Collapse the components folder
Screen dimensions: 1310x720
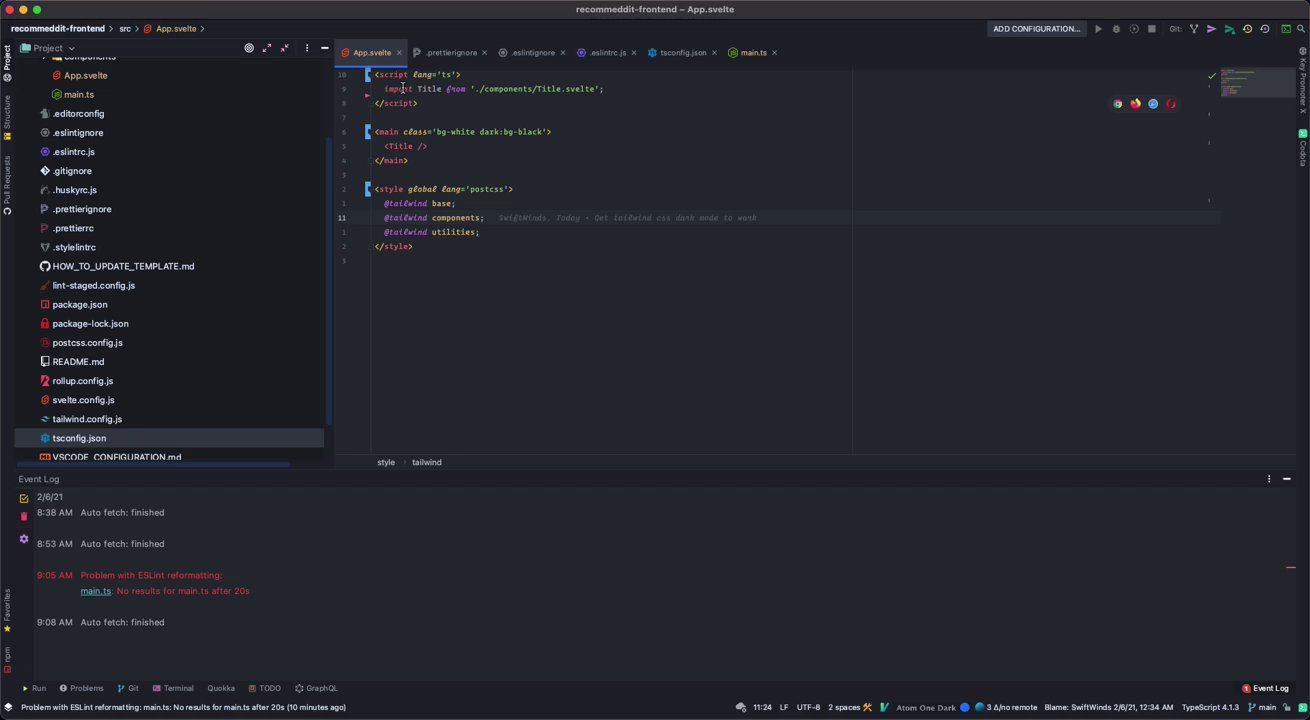[x=45, y=58]
